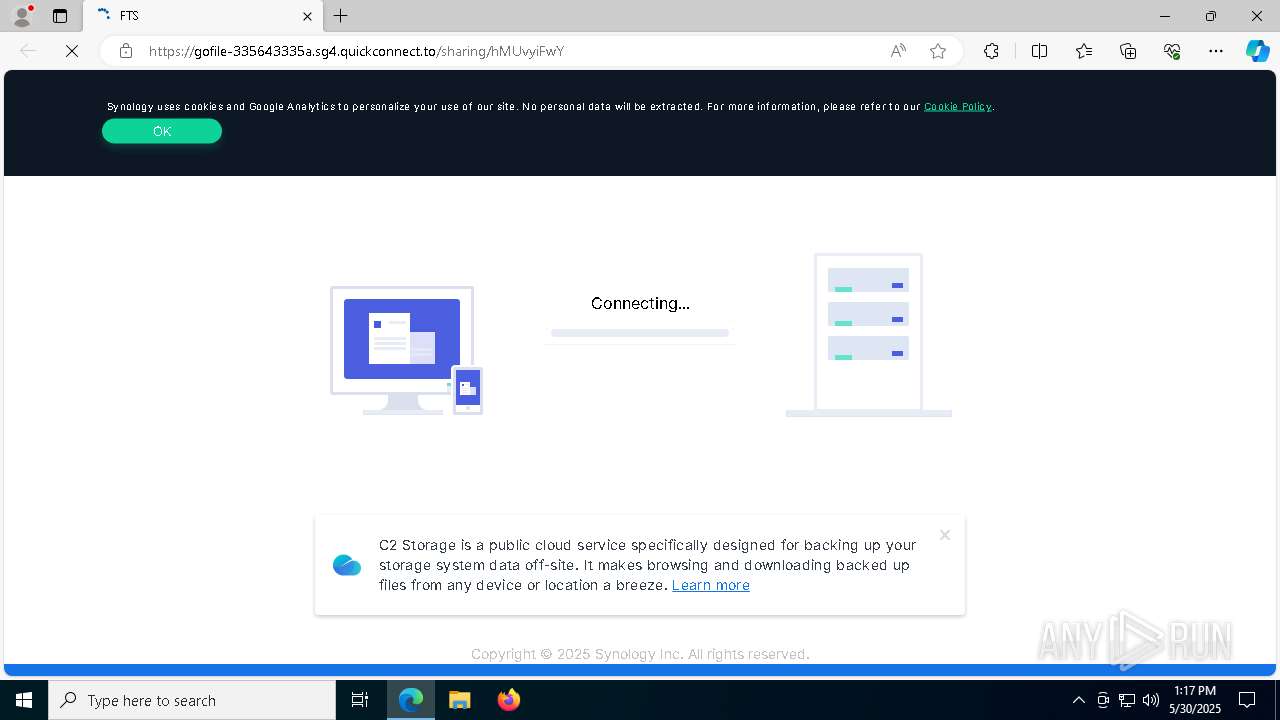Click the Copyright Synology Inc. footer text
The height and width of the screenshot is (720, 1280).
point(640,654)
